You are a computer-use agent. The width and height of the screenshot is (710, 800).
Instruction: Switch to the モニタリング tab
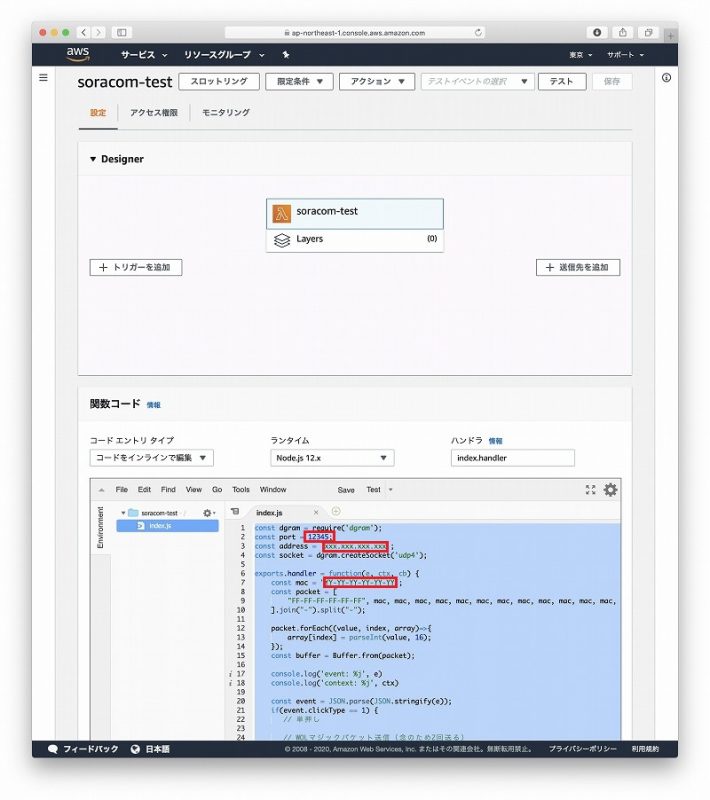[226, 113]
